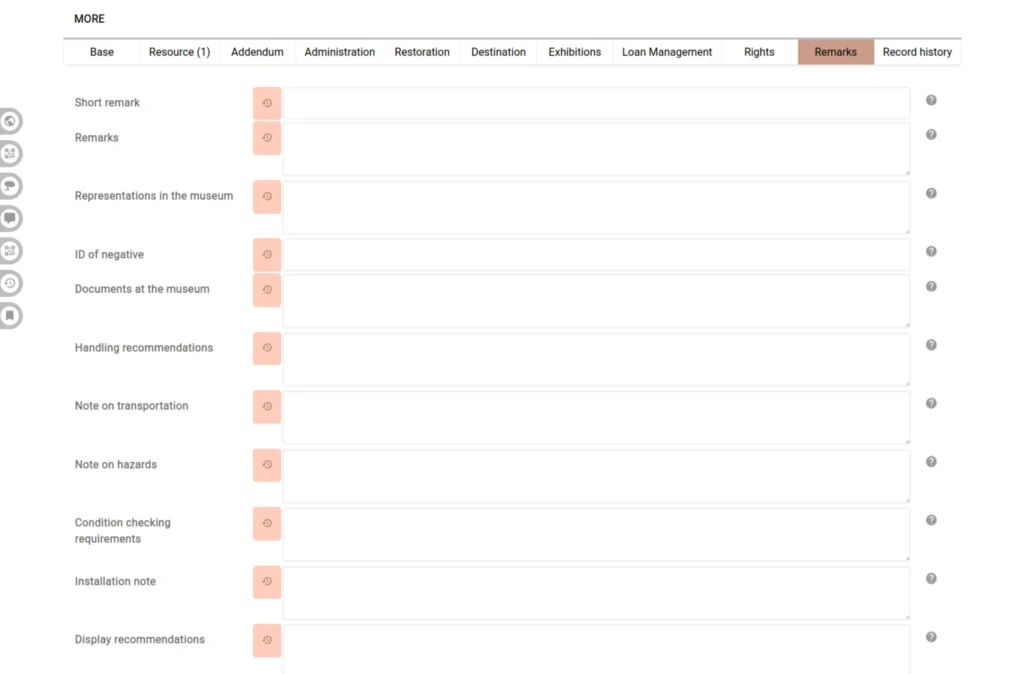Click the ID of negative input

596,255
